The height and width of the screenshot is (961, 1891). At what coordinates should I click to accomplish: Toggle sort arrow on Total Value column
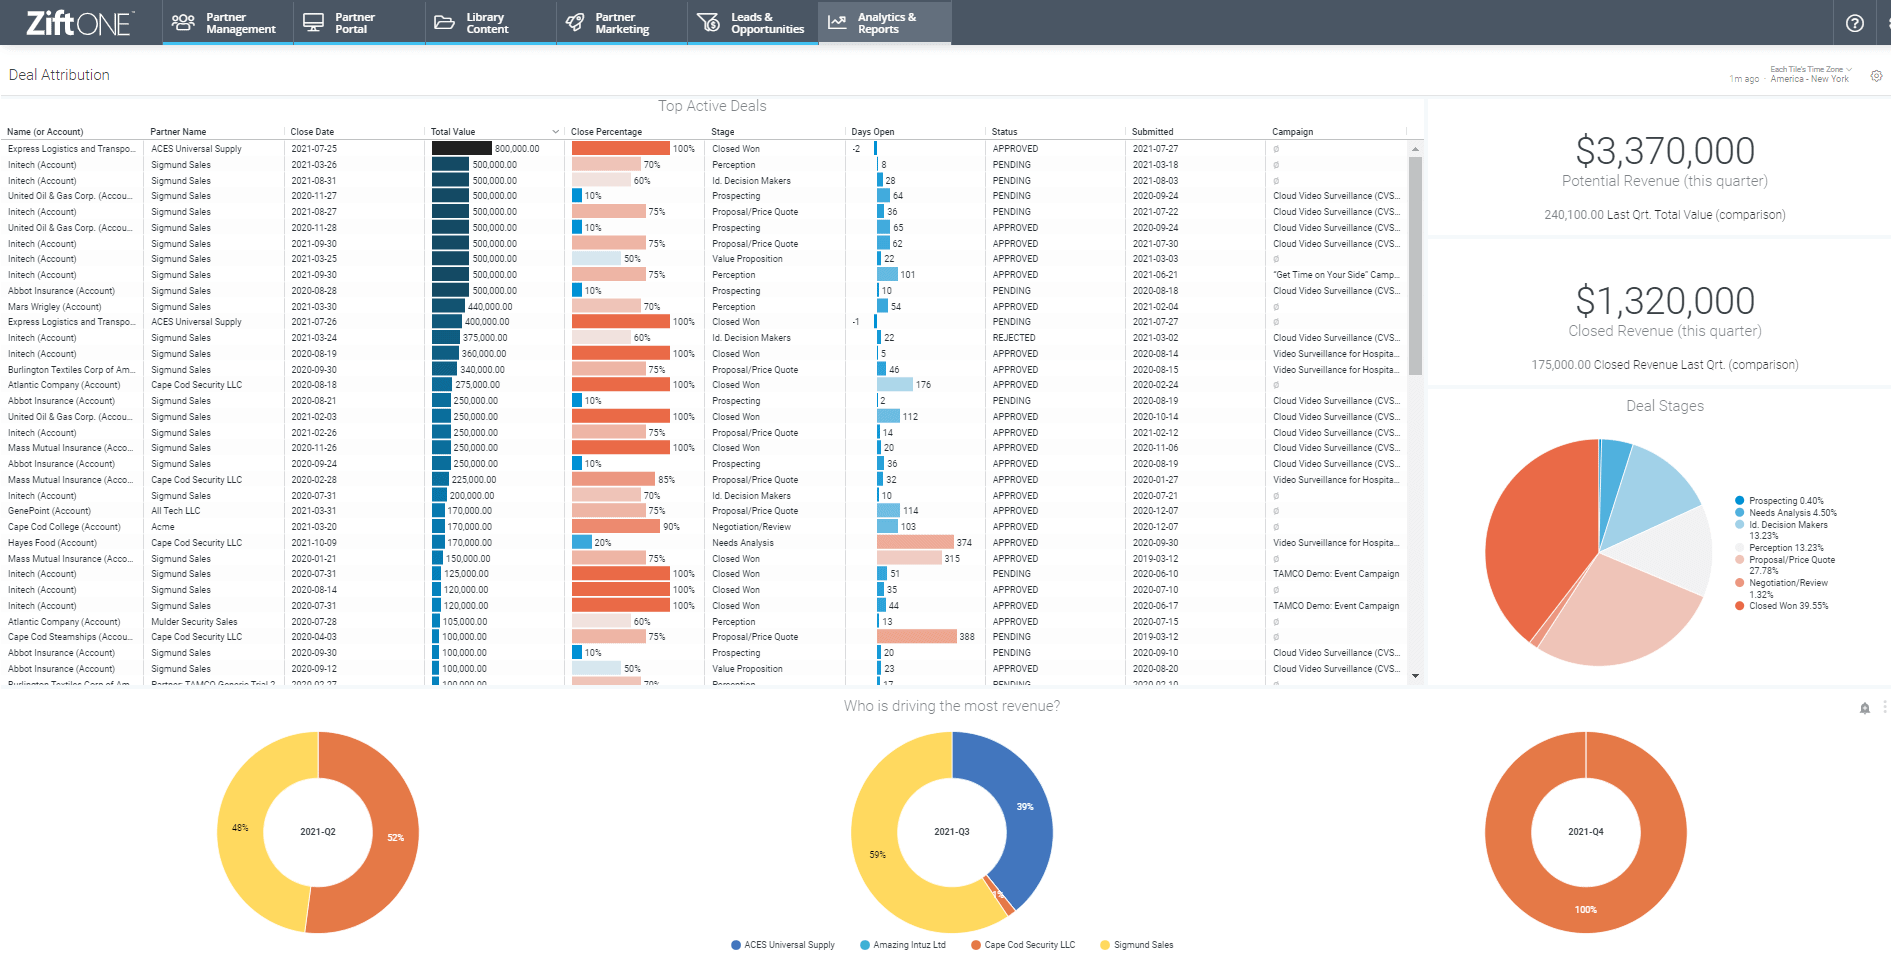[556, 132]
